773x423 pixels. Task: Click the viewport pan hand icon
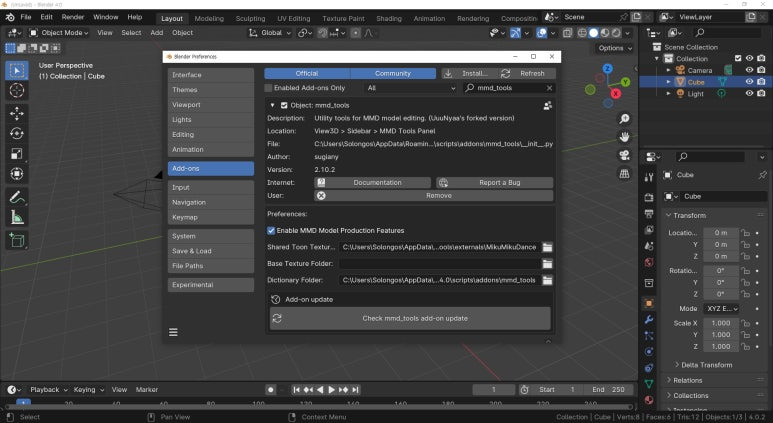(624, 137)
